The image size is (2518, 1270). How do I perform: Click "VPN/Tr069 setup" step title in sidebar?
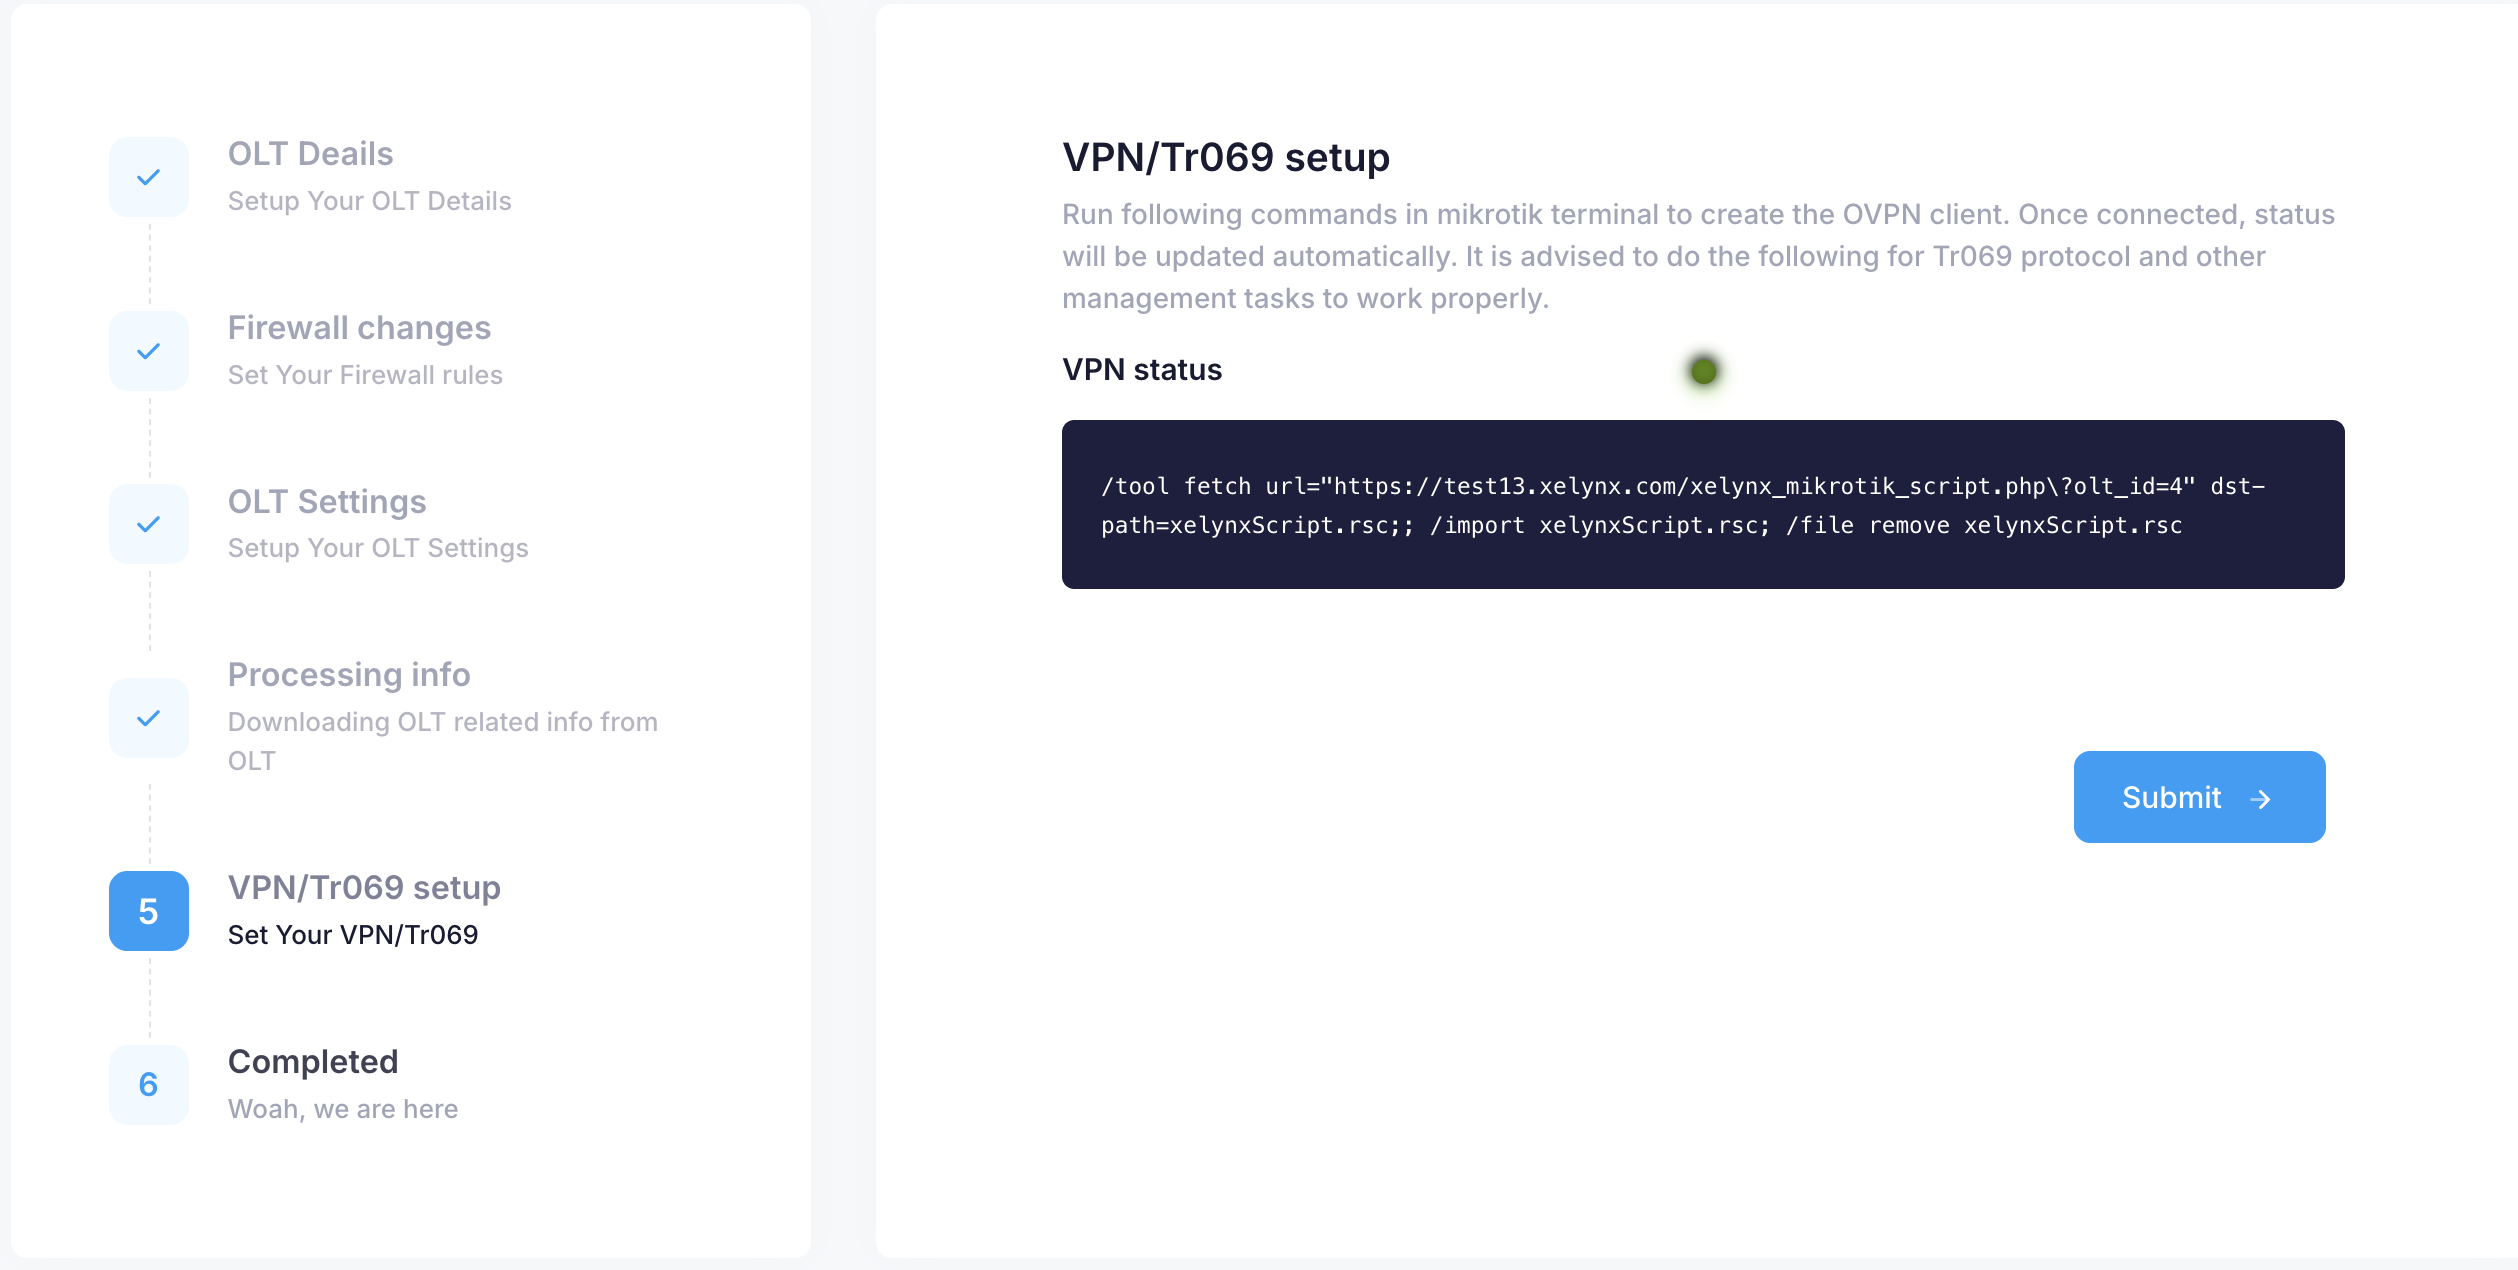364,888
